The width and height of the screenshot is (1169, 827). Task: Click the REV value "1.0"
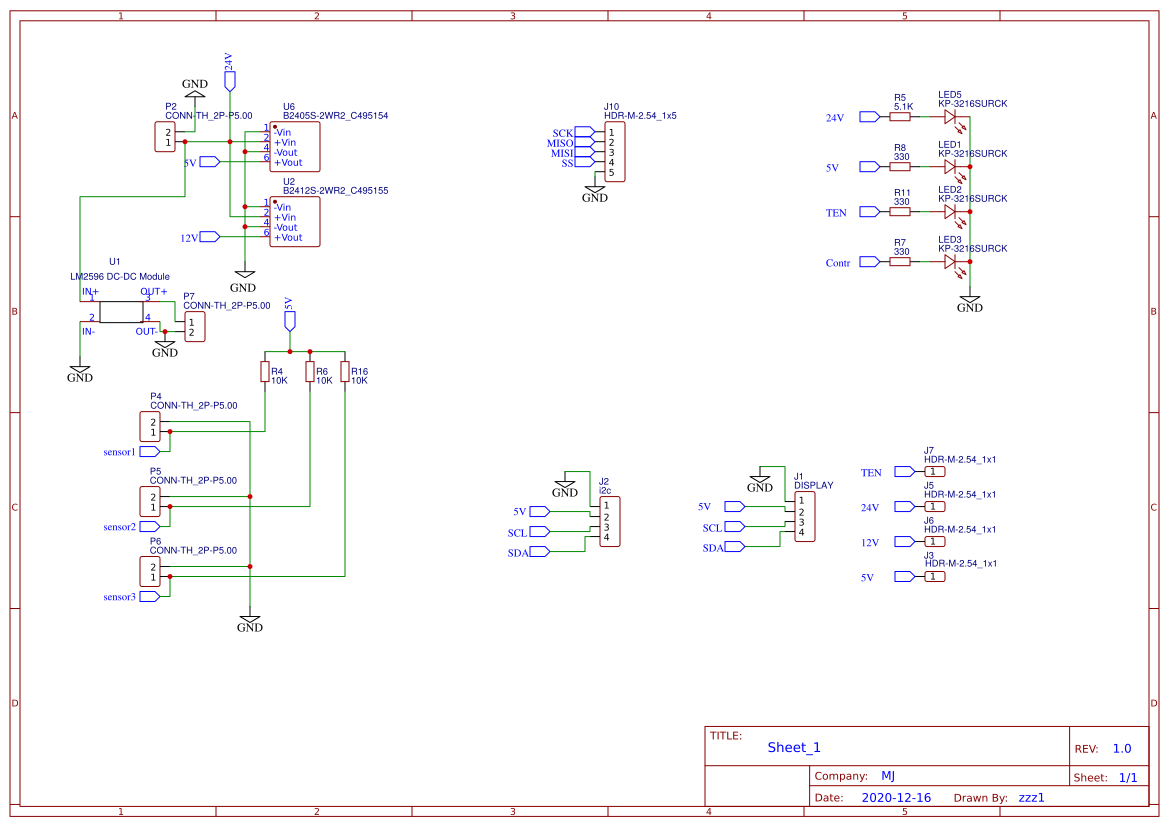(x=1122, y=749)
